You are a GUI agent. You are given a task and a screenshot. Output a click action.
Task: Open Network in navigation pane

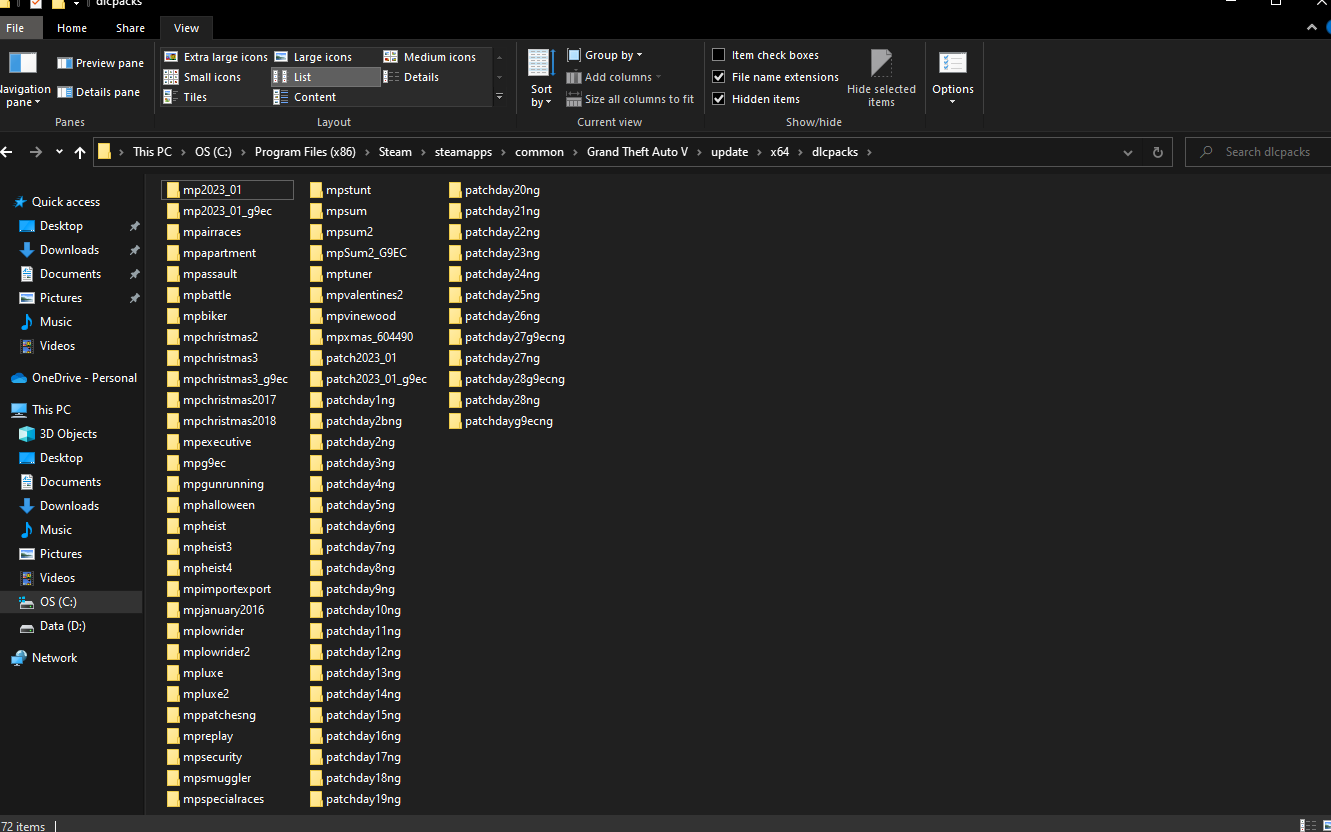point(54,658)
